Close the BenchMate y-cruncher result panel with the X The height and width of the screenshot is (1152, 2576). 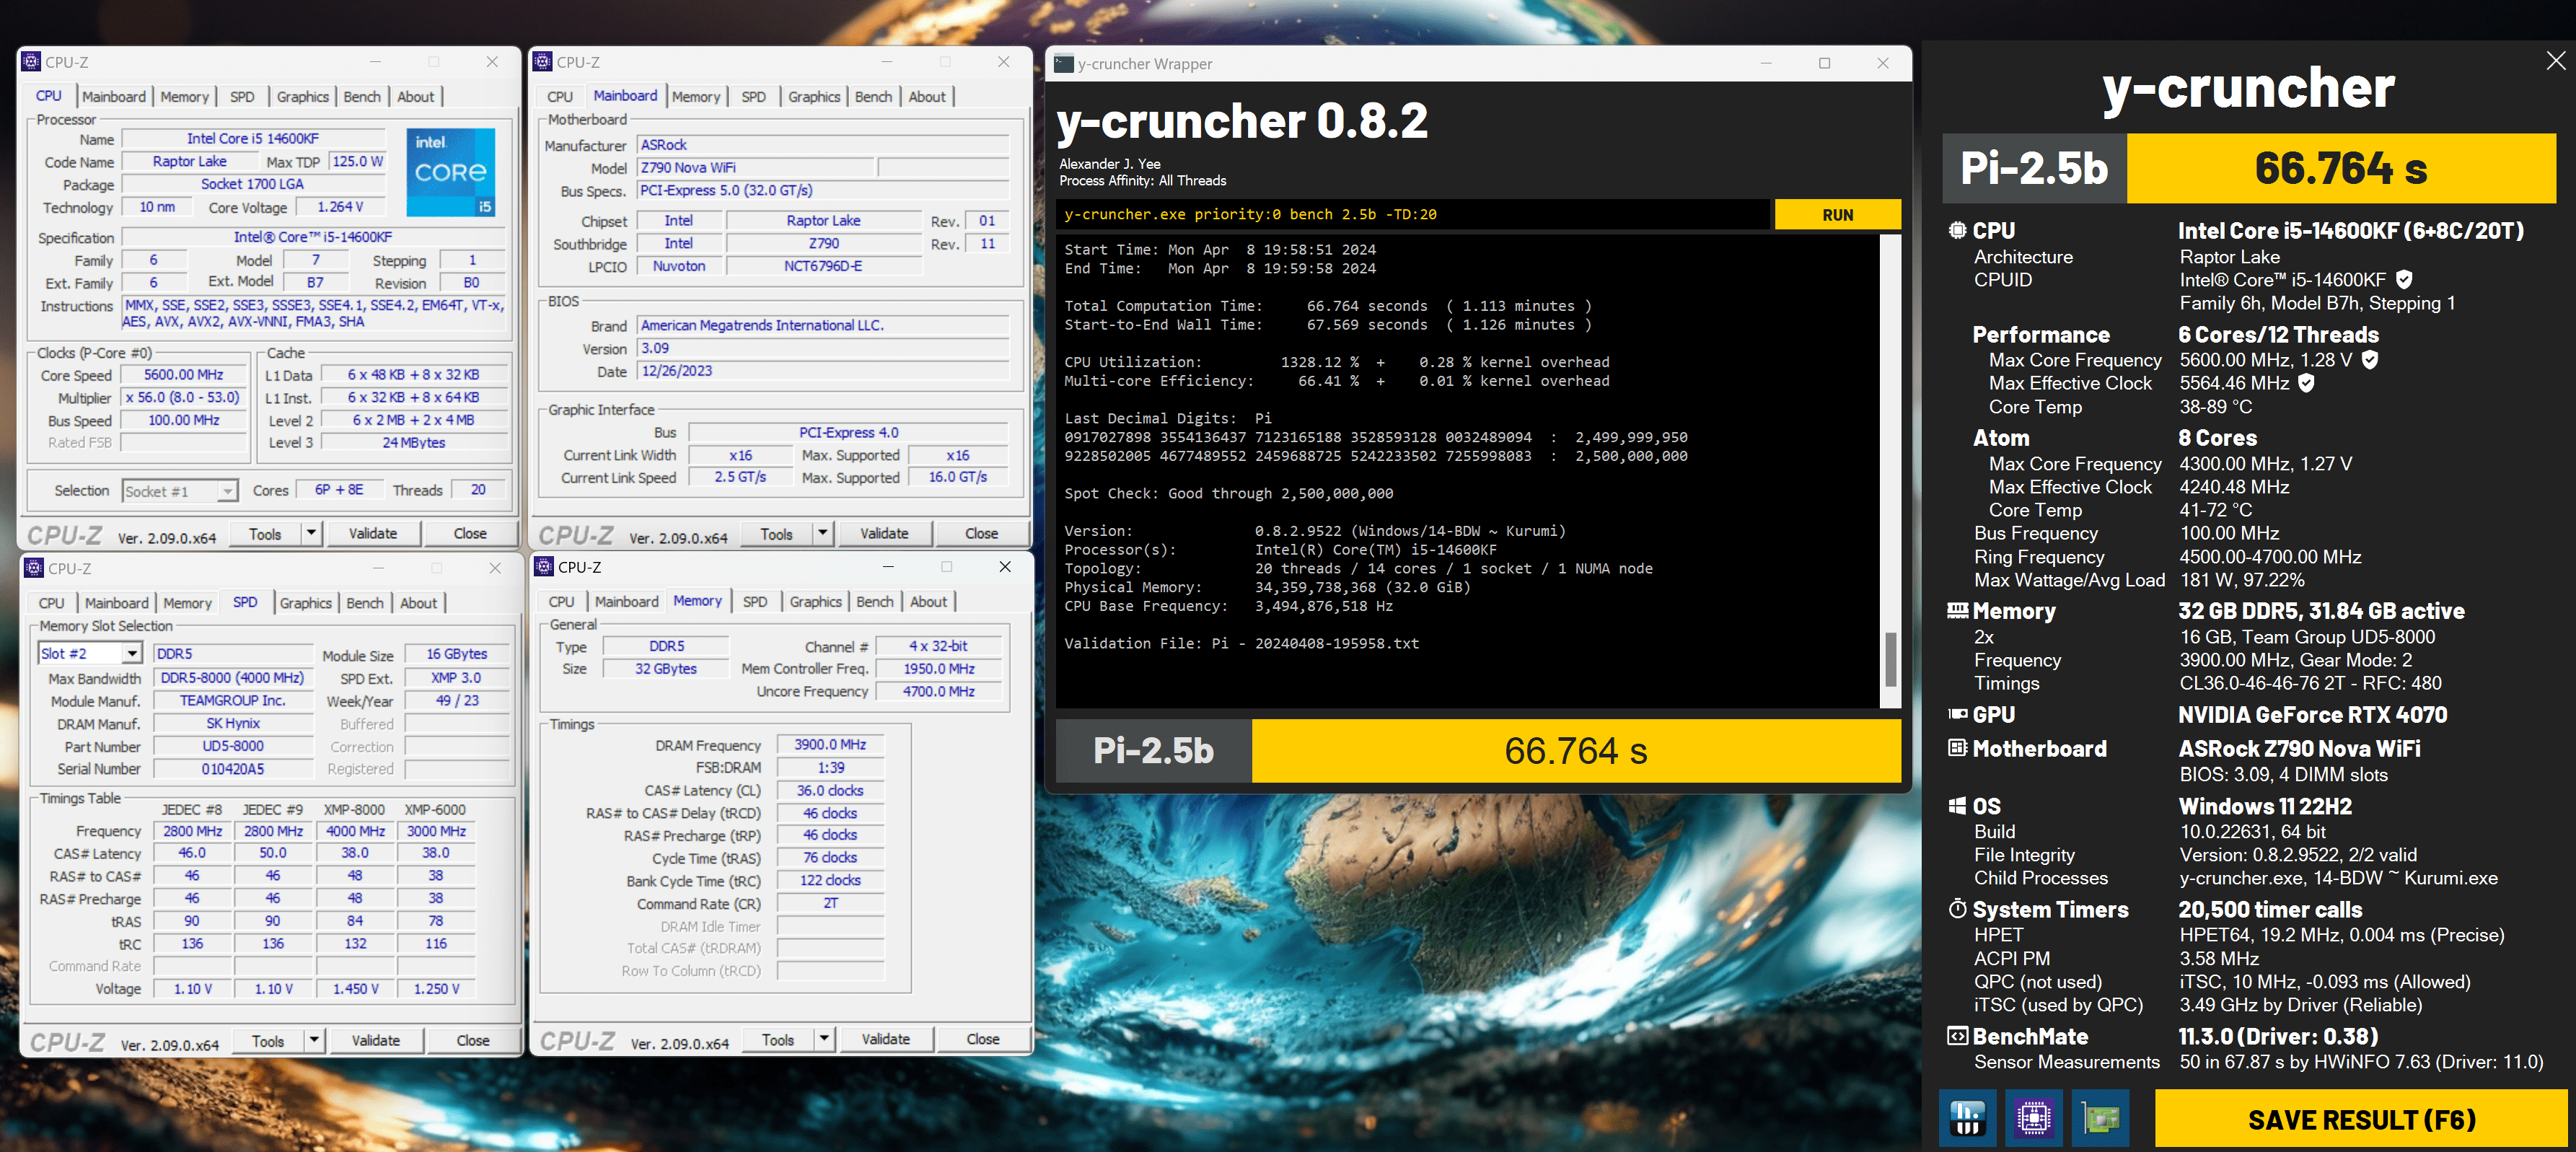pyautogui.click(x=2555, y=61)
